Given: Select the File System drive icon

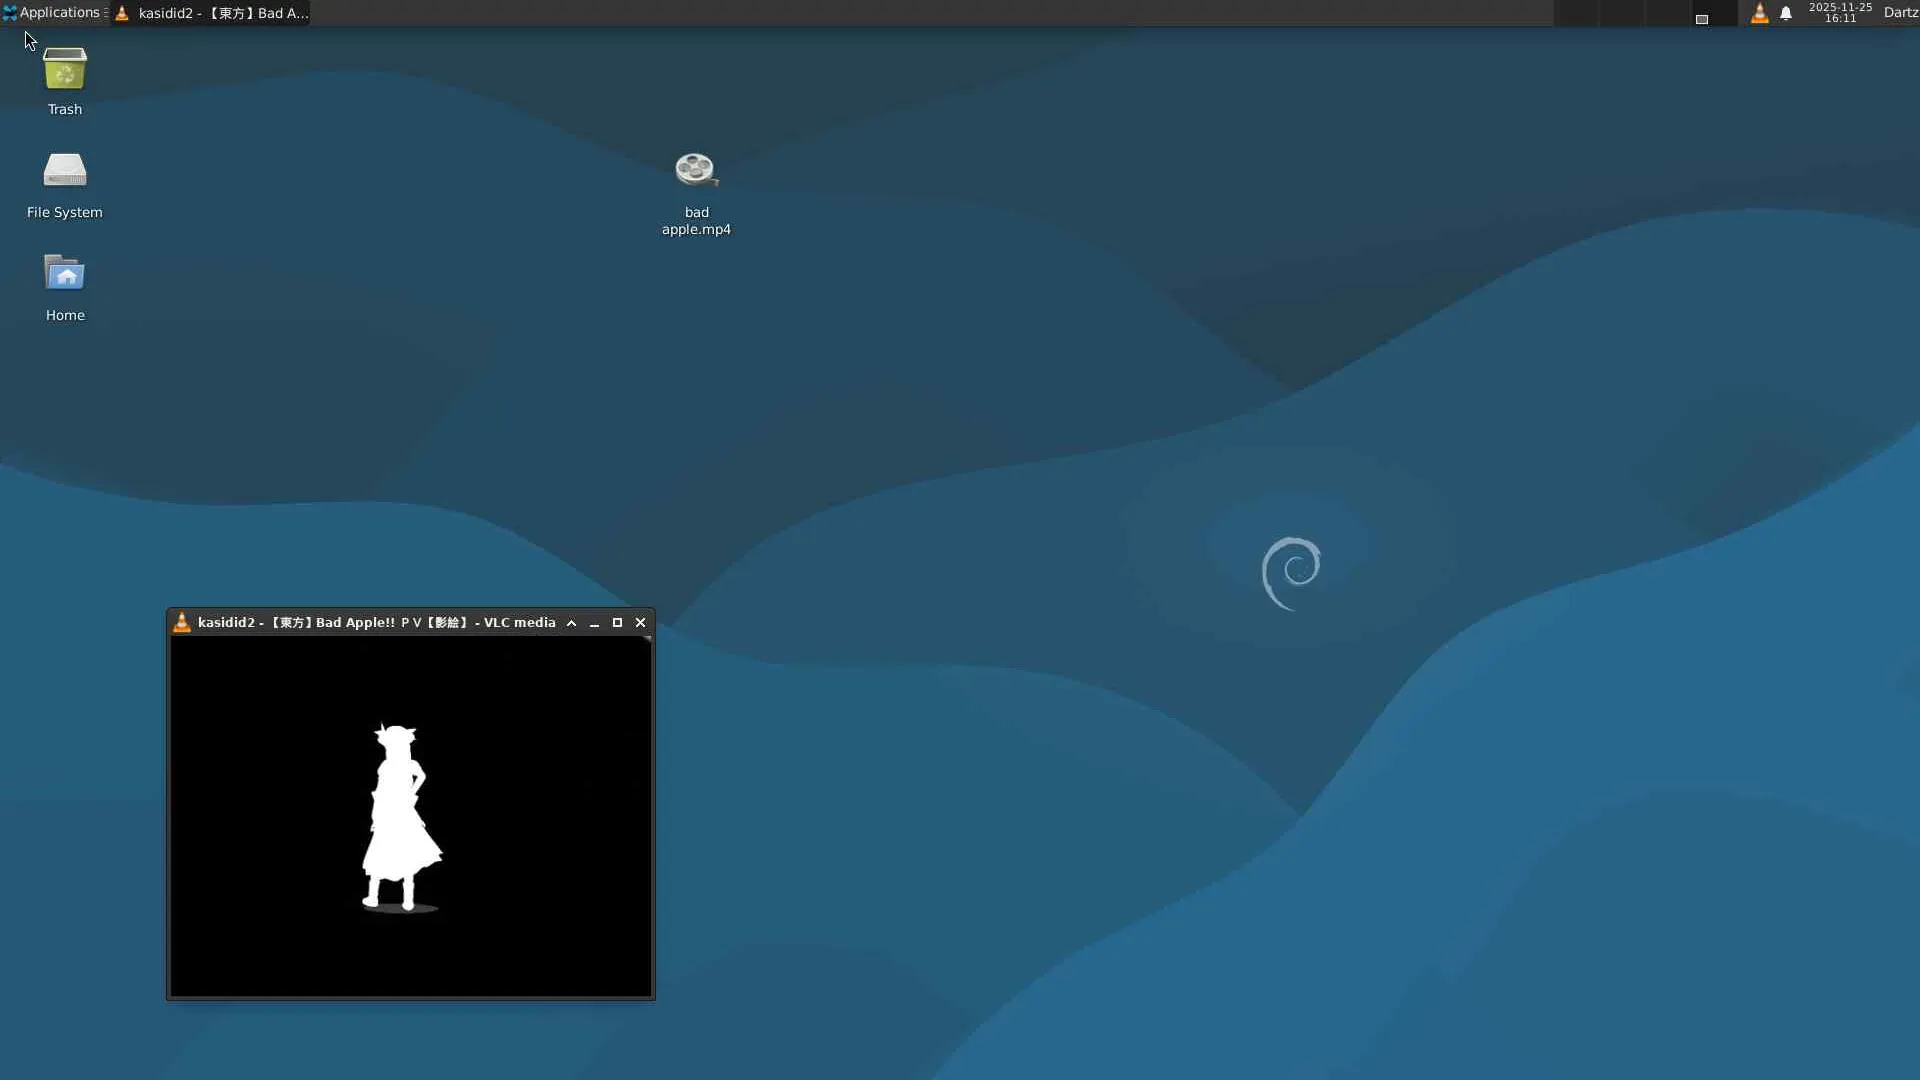Looking at the screenshot, I should [x=65, y=171].
